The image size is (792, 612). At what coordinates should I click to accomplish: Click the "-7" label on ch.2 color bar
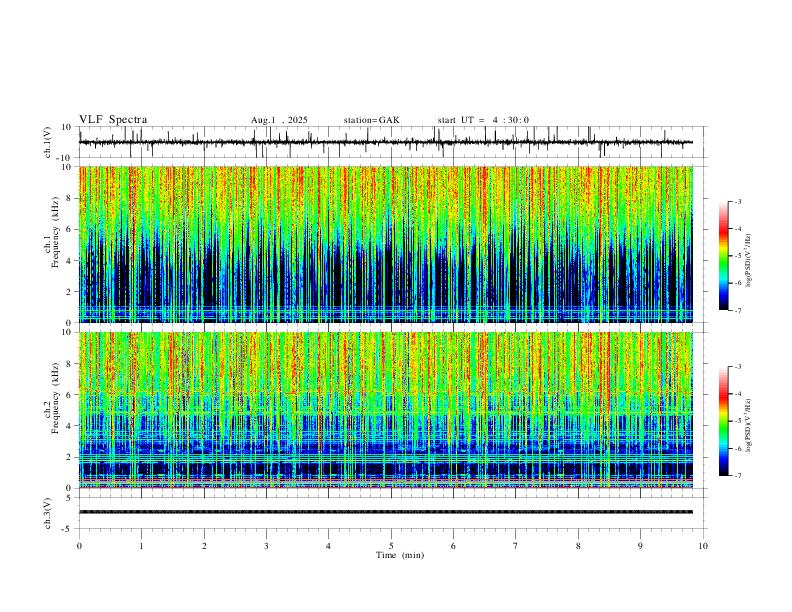tap(737, 476)
